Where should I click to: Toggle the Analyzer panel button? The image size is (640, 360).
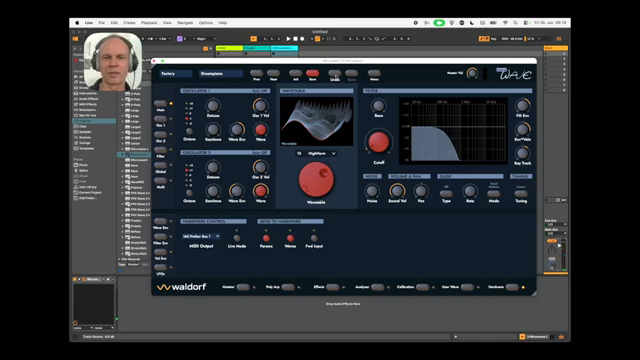pyautogui.click(x=377, y=287)
